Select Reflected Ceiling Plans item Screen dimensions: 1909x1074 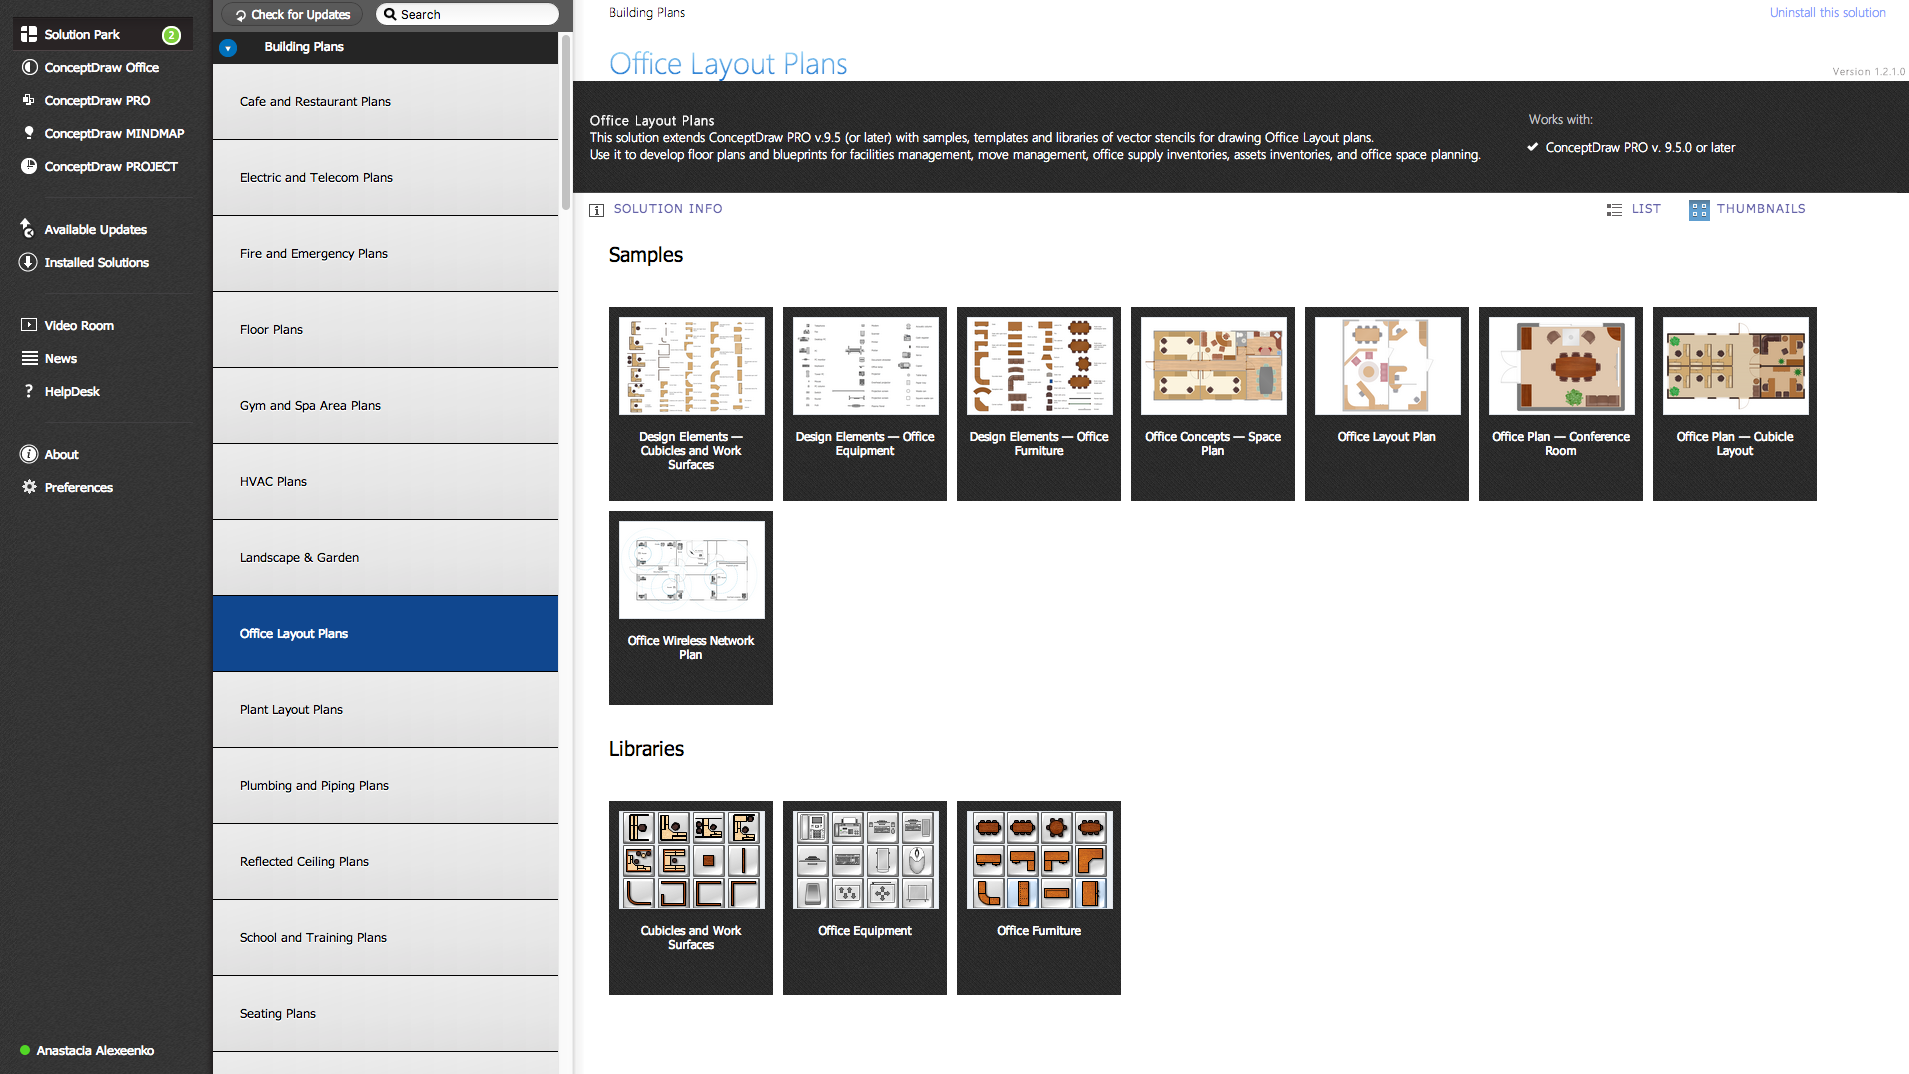[x=385, y=862]
